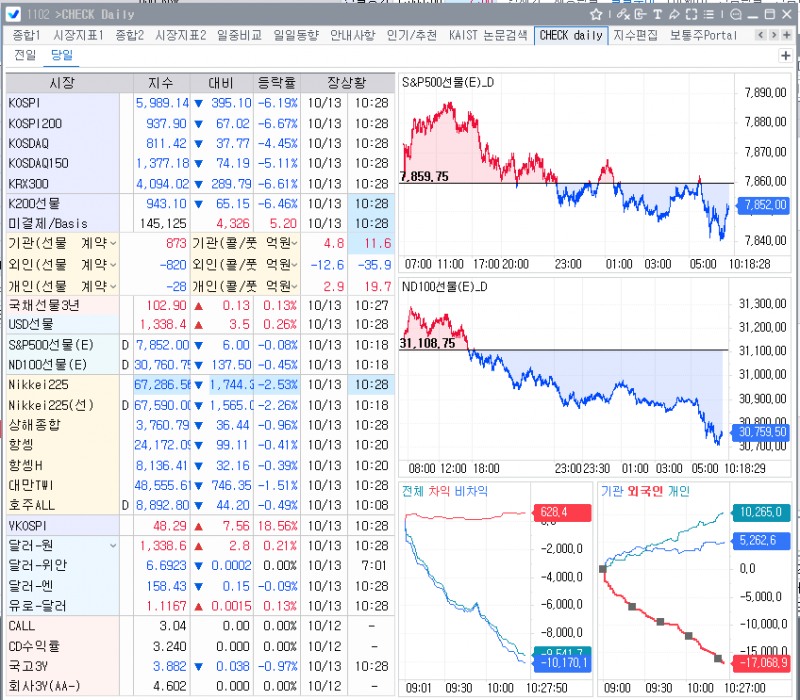Go to the 지수편집 tab
The width and height of the screenshot is (800, 700).
coord(635,35)
